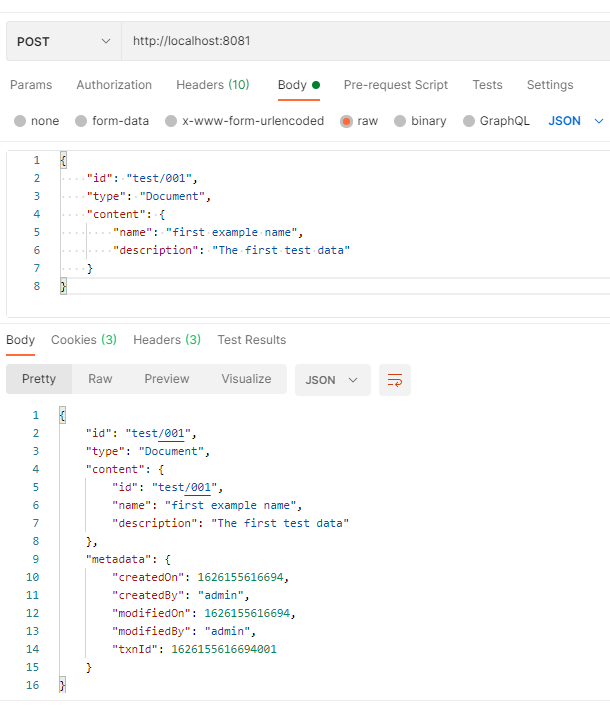Image resolution: width=610 pixels, height=706 pixels.
Task: Click response line number 9 in the gutter
Action: point(36,559)
